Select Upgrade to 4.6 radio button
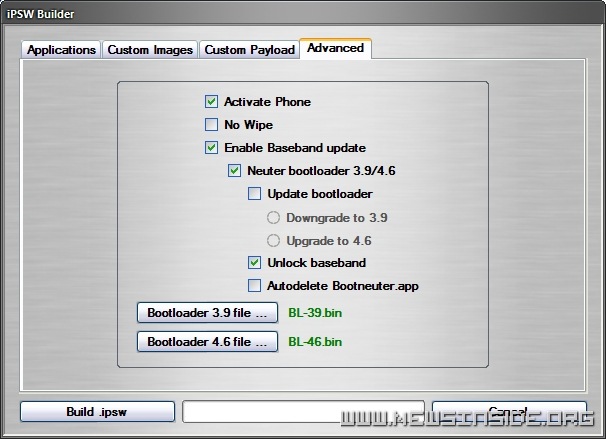Viewport: 606px width, 439px height. click(273, 241)
